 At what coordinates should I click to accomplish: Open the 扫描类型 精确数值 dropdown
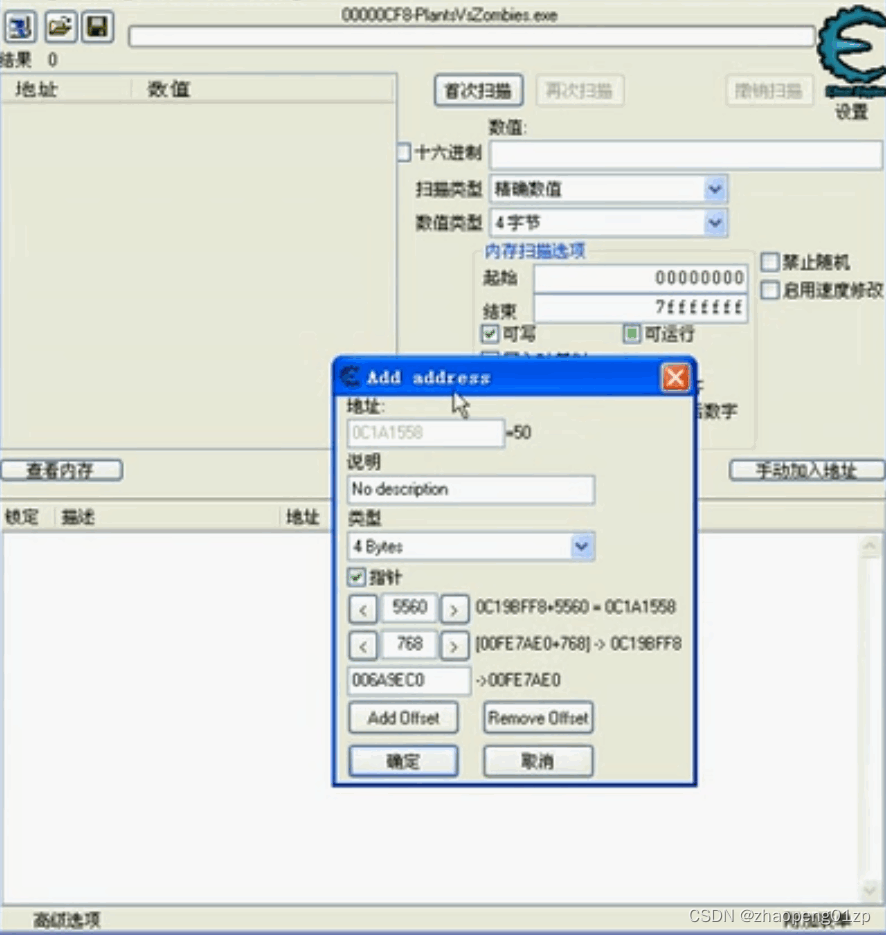tap(608, 190)
